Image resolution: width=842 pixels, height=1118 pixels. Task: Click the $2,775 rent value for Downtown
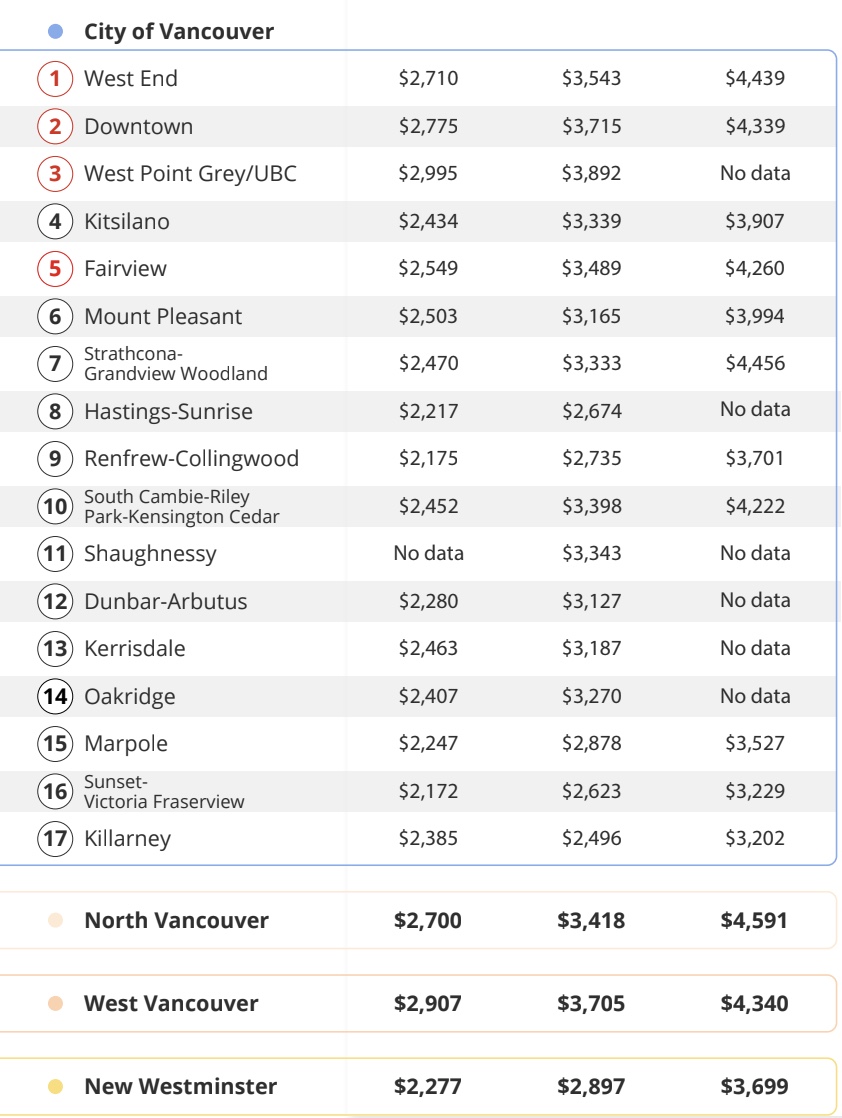click(x=428, y=126)
